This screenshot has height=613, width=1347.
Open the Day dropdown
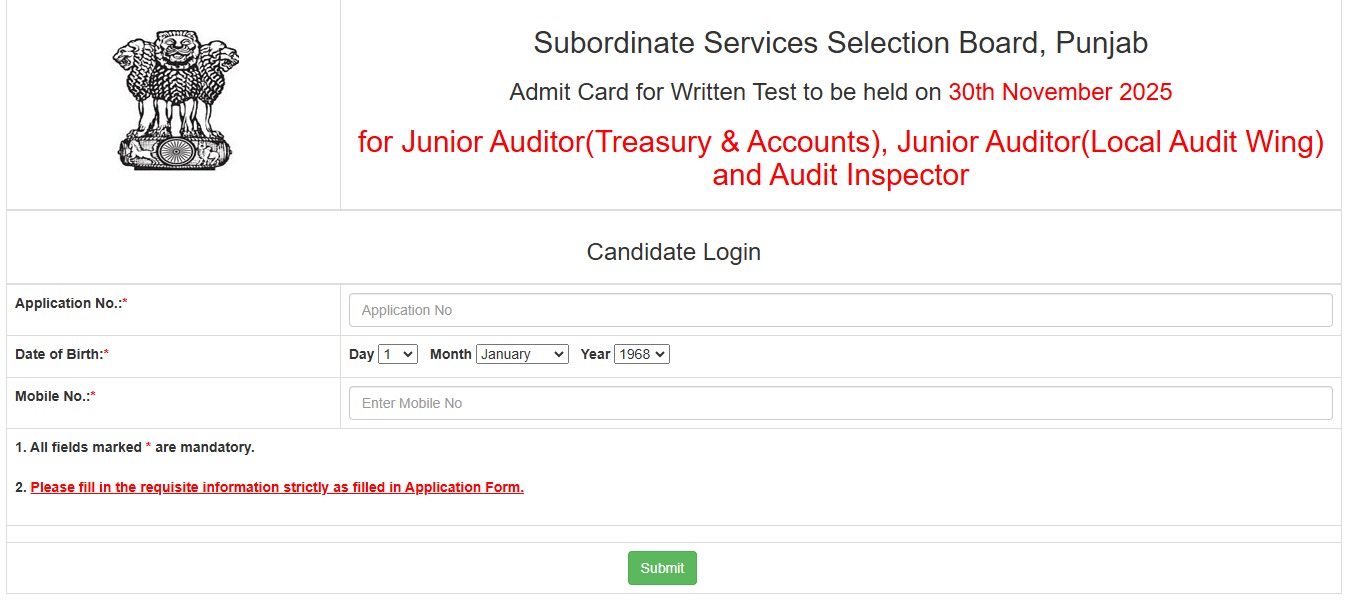point(398,353)
